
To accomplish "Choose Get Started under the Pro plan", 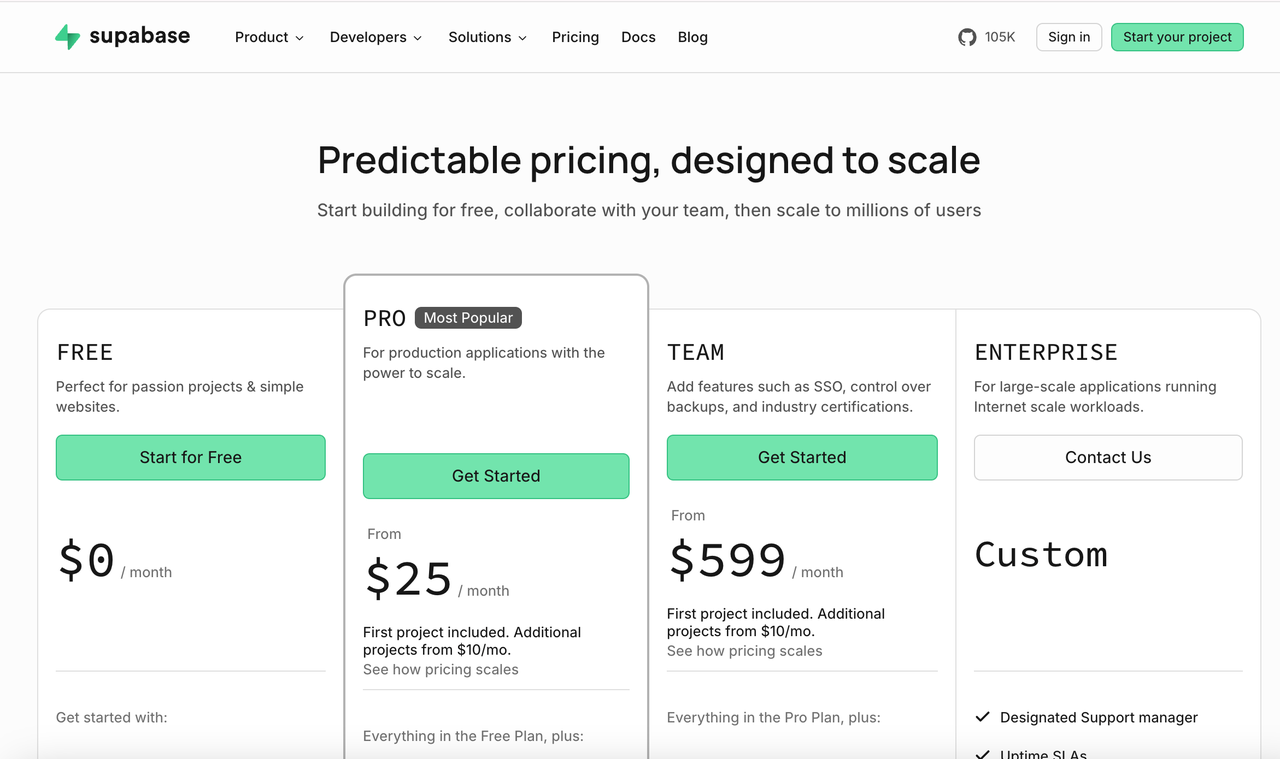I will point(496,476).
